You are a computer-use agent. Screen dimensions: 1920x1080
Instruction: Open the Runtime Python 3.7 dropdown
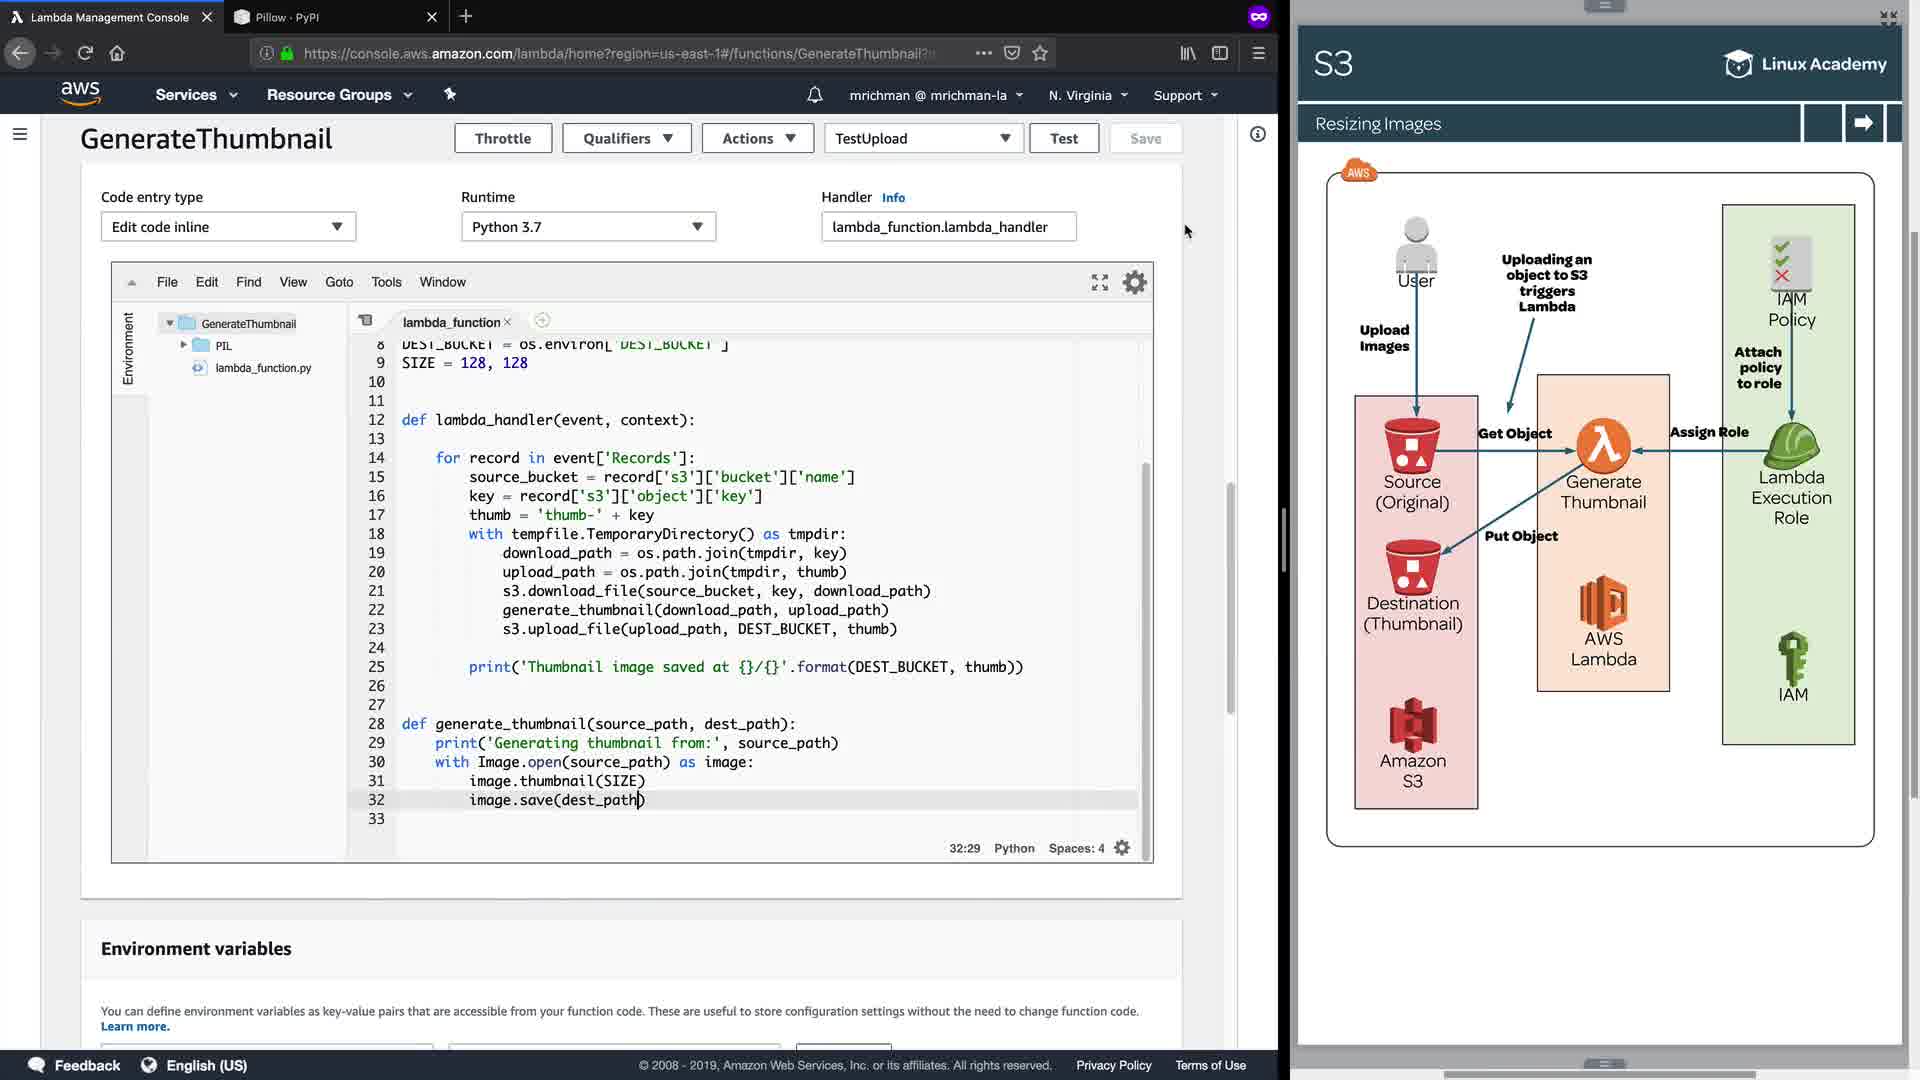click(588, 227)
